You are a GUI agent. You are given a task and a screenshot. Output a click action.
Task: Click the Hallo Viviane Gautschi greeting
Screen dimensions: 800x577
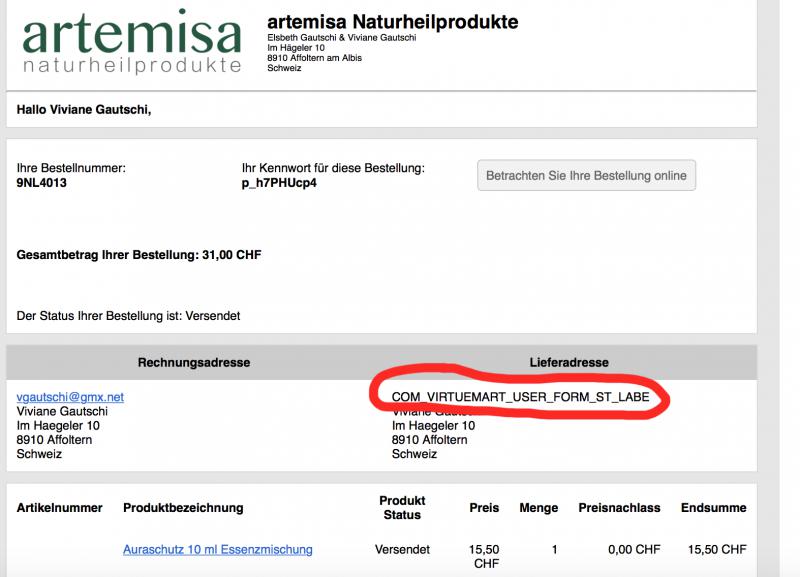click(84, 108)
